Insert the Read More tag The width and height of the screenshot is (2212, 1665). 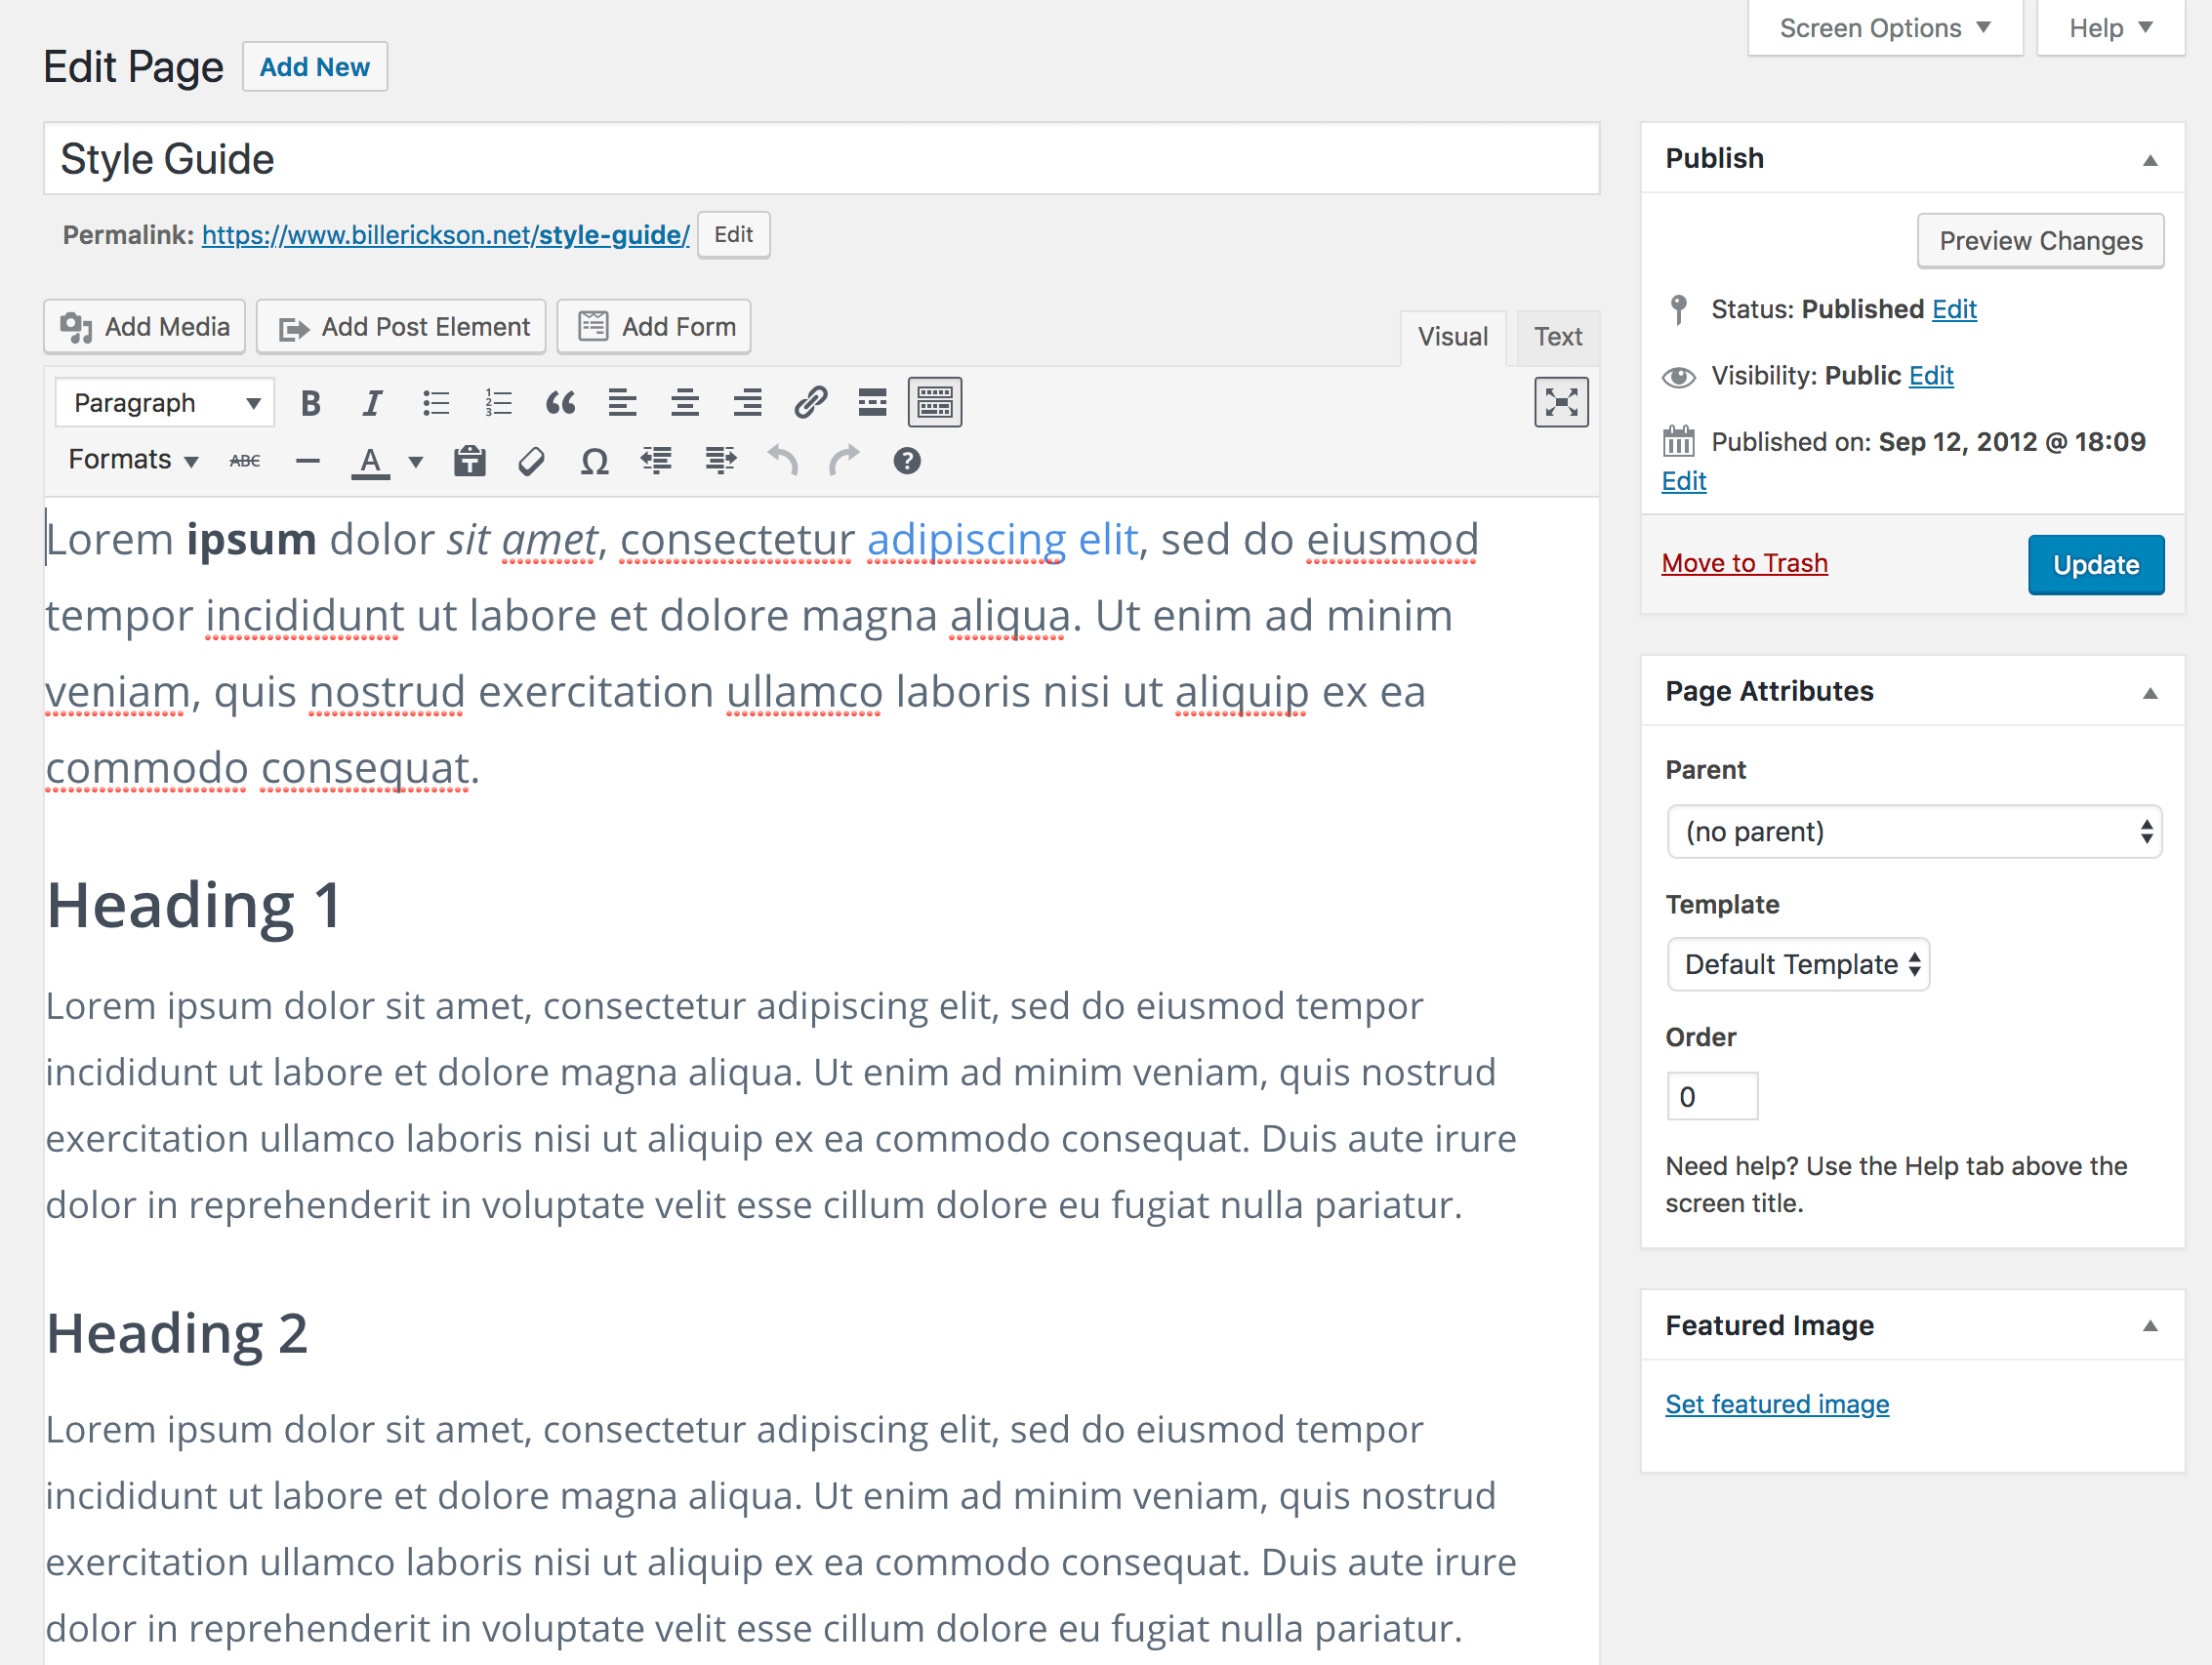(872, 403)
